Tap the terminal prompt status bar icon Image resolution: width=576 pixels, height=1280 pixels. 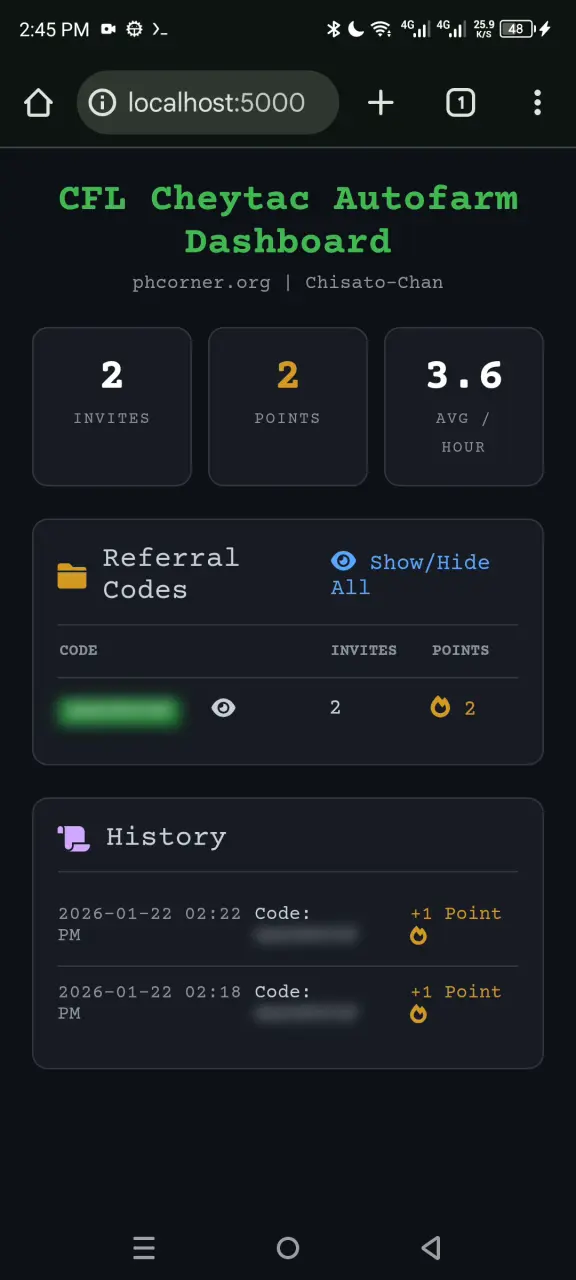(x=159, y=29)
